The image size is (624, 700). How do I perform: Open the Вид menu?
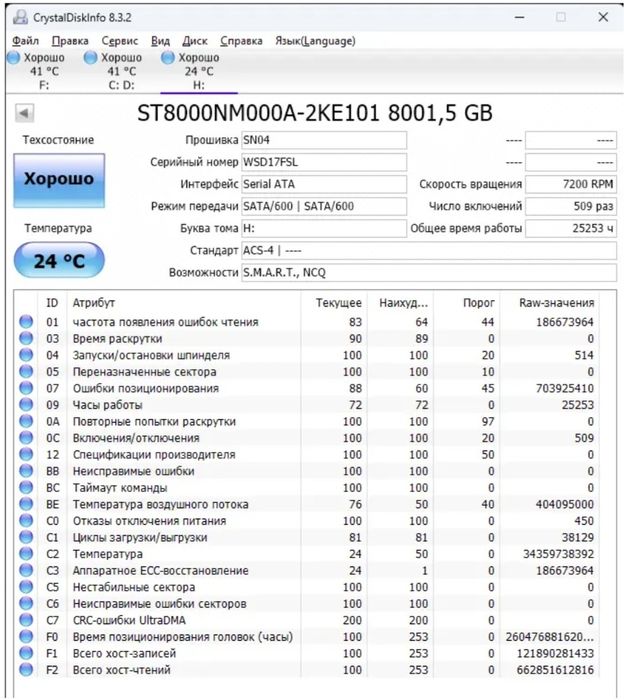pos(160,41)
